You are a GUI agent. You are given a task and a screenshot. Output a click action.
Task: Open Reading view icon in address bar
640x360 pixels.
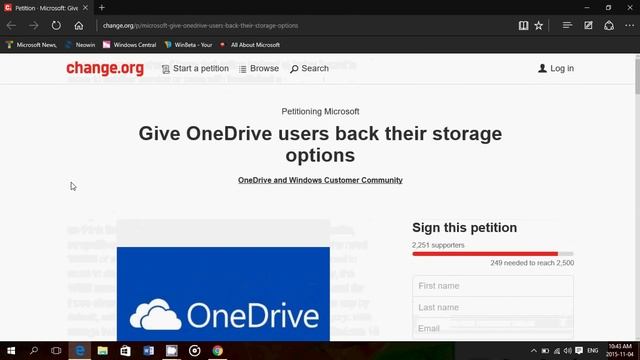tap(523, 25)
